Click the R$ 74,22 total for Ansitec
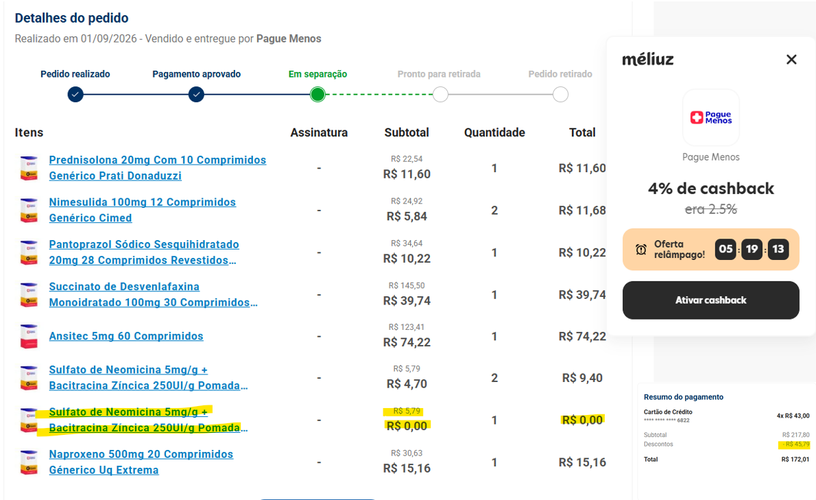816x500 pixels. (582, 337)
